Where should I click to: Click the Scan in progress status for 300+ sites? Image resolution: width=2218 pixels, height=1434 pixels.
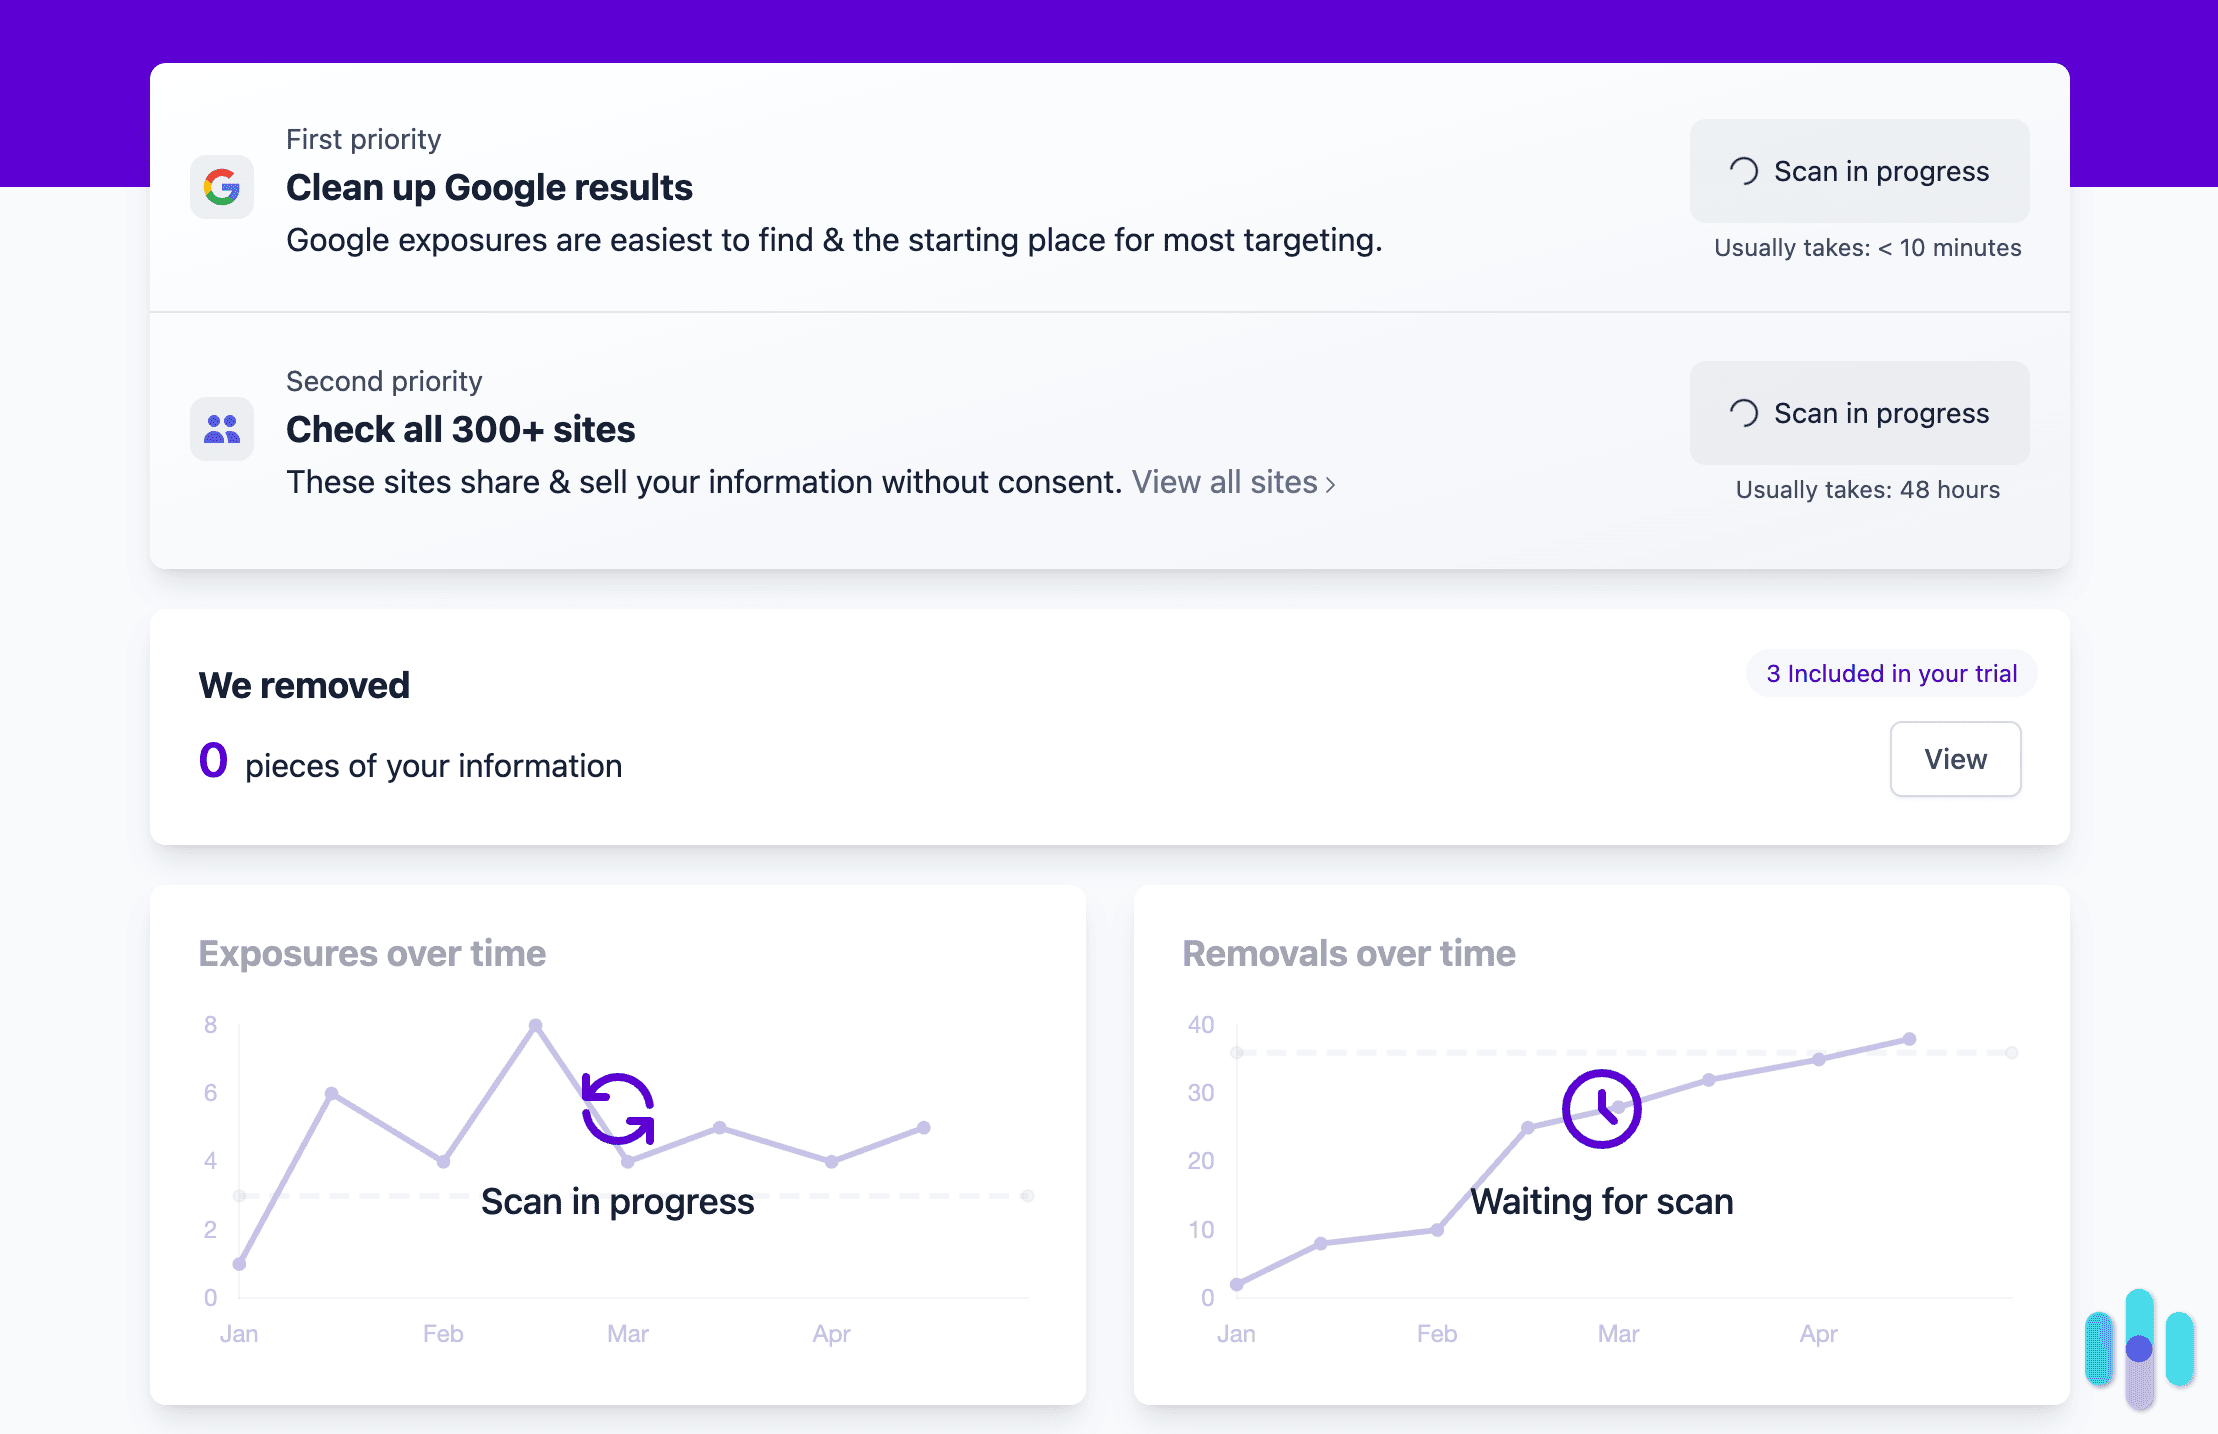point(1858,413)
